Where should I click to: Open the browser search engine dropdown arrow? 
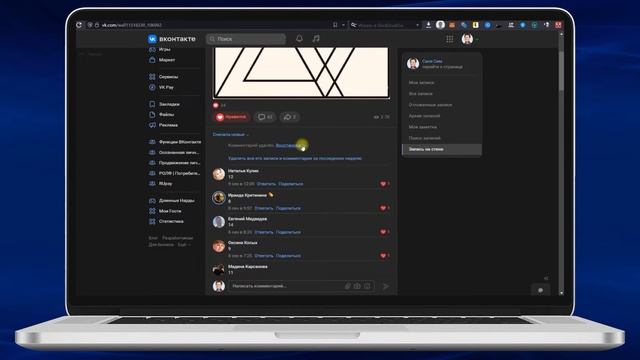tap(417, 25)
